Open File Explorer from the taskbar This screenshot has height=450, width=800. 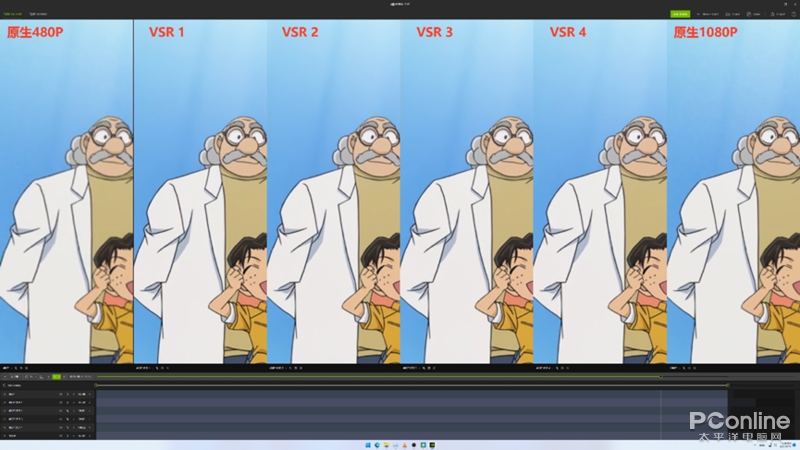click(386, 445)
